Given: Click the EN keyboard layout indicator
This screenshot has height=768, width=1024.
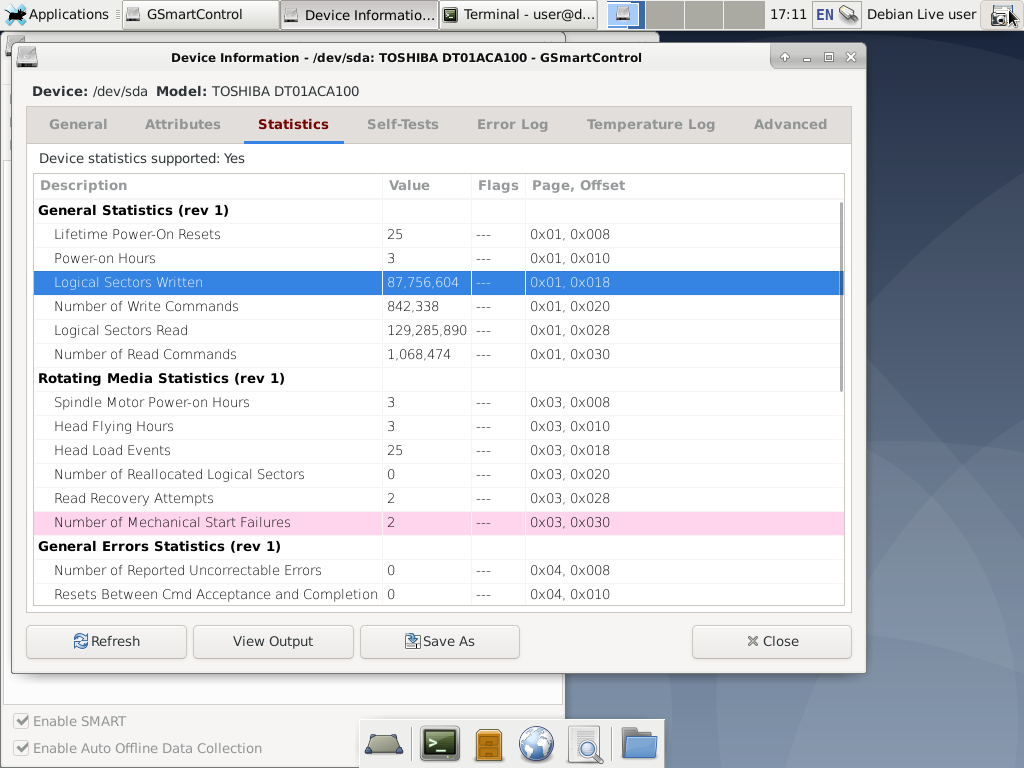Looking at the screenshot, I should (825, 14).
